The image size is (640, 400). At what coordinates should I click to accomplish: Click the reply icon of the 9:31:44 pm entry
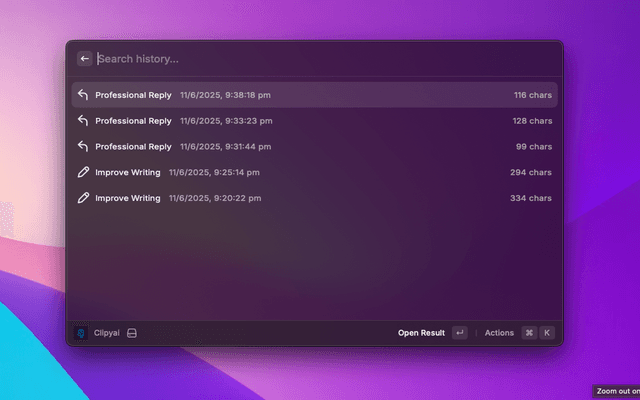click(84, 147)
